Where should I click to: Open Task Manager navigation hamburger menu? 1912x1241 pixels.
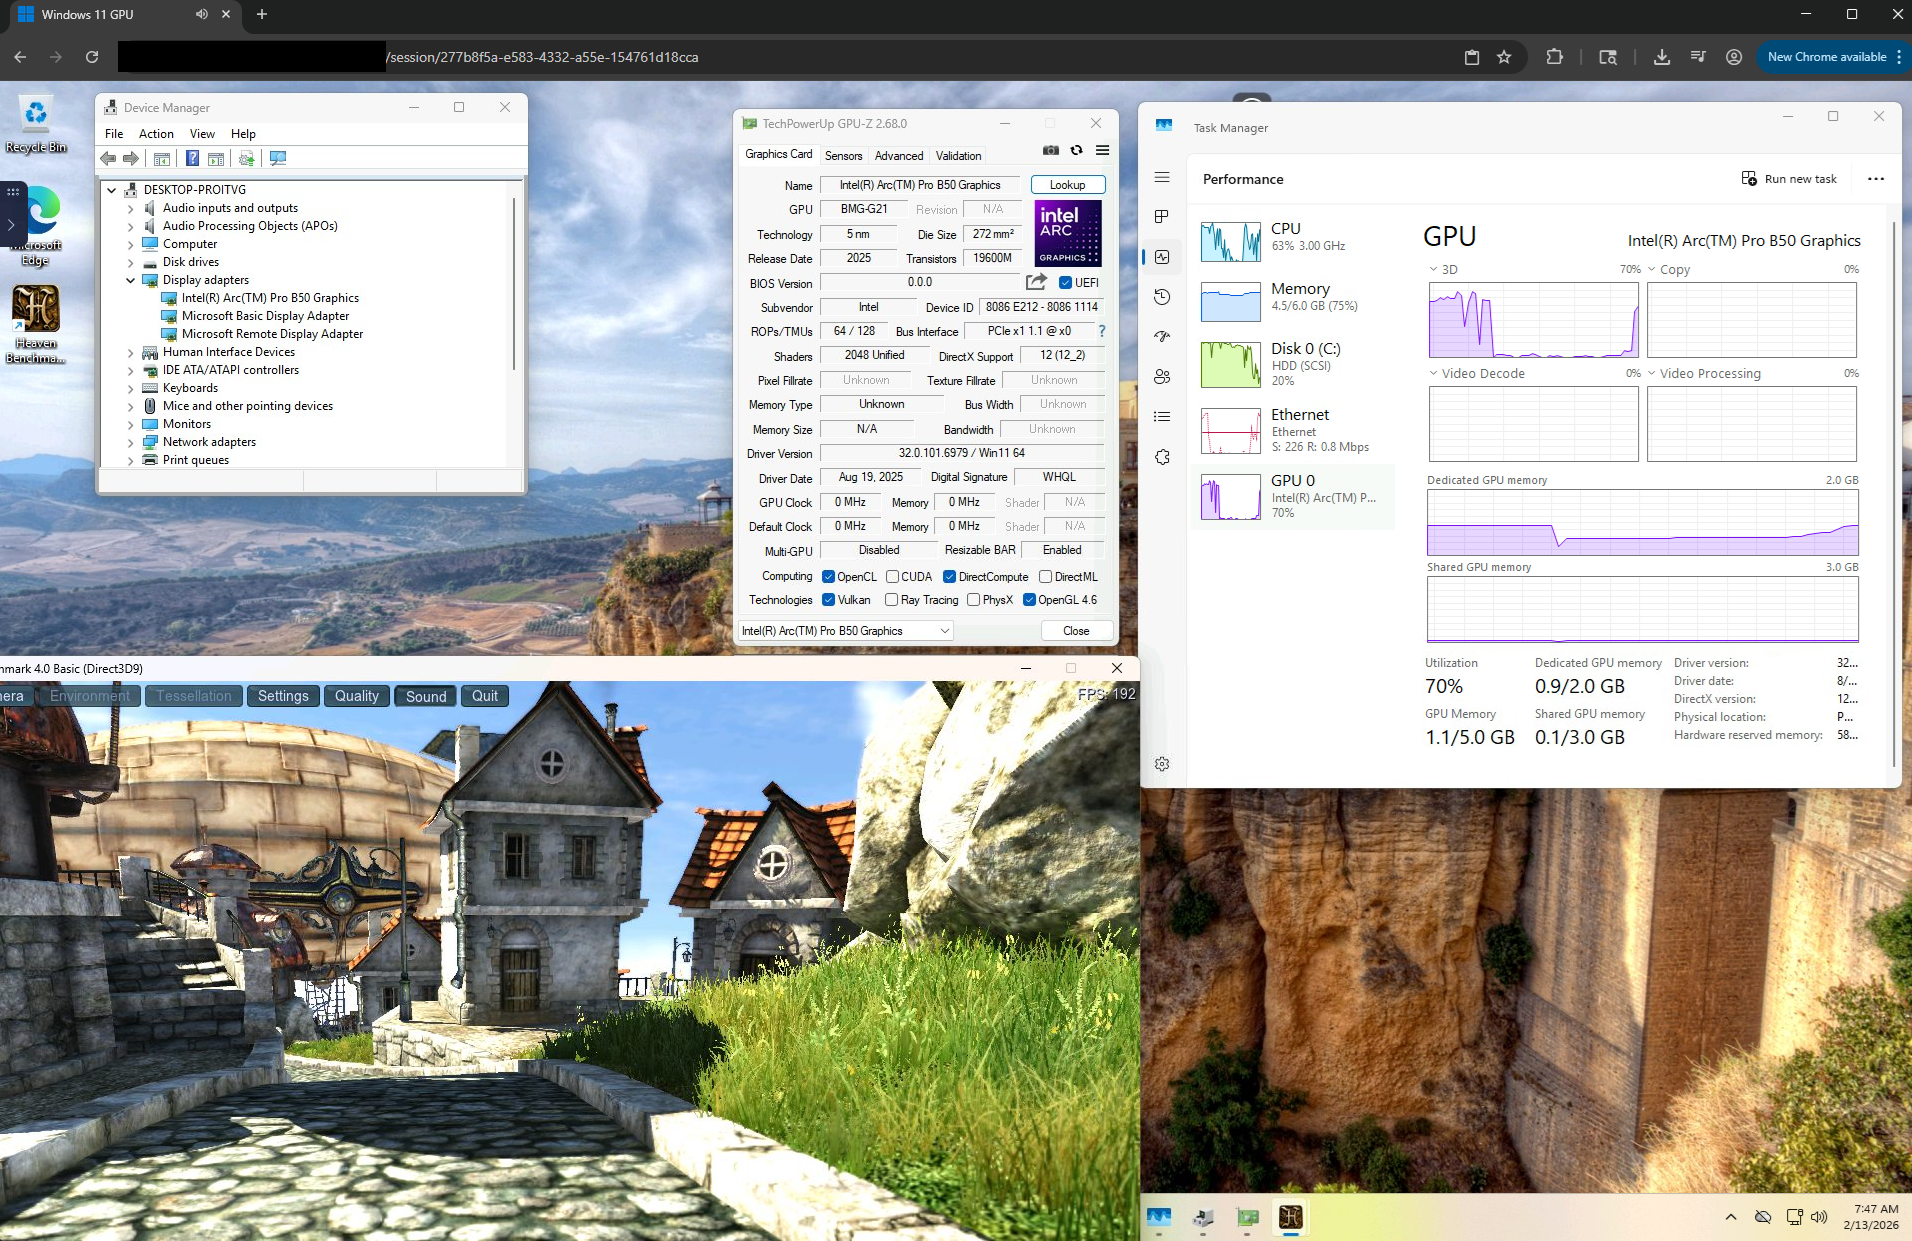tap(1162, 177)
